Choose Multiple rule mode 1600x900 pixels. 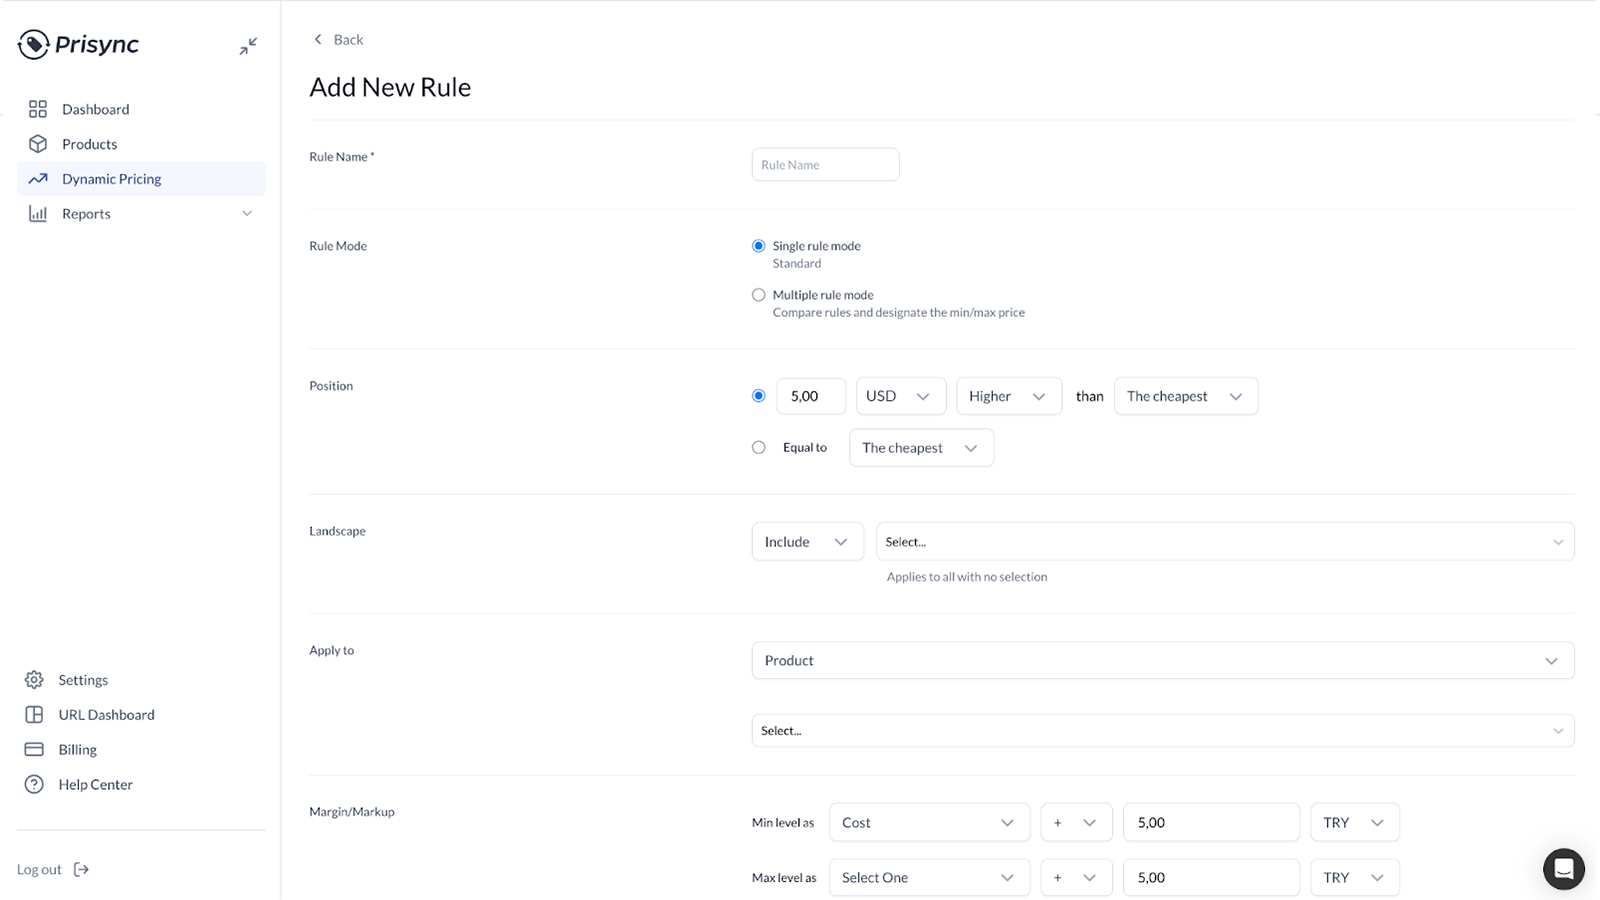pyautogui.click(x=758, y=294)
